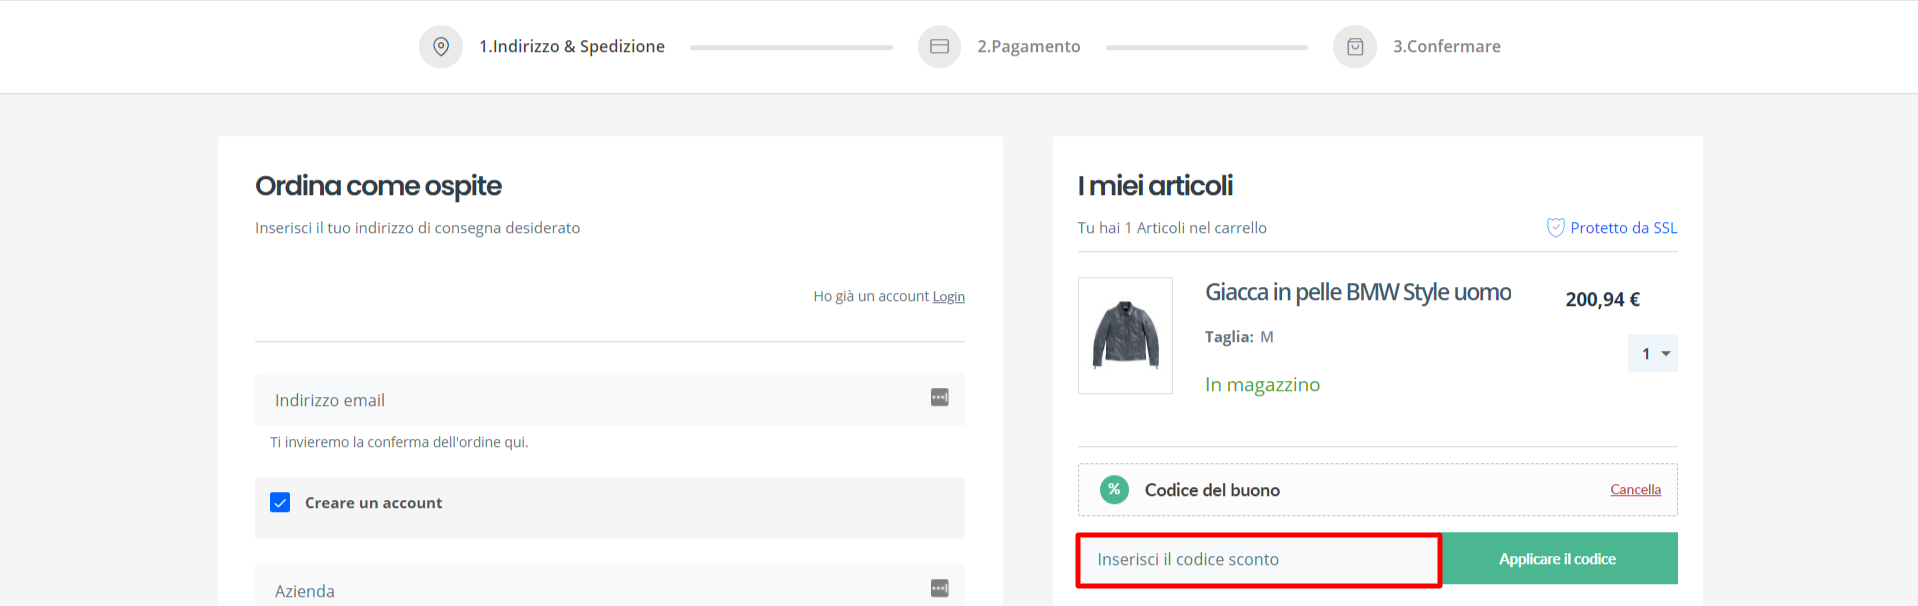Focus the Inserisci il codice sconto field
This screenshot has height=606, width=1918.
point(1259,559)
